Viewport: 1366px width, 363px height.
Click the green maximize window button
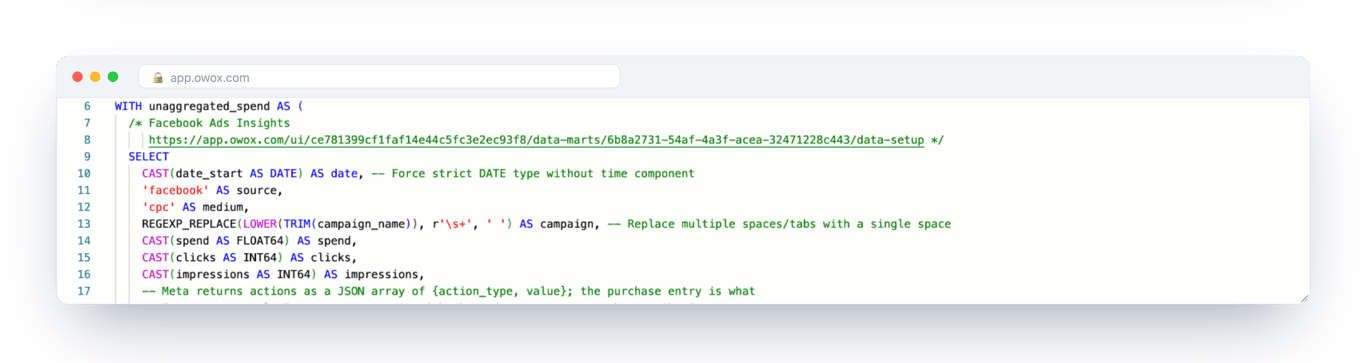pos(113,77)
